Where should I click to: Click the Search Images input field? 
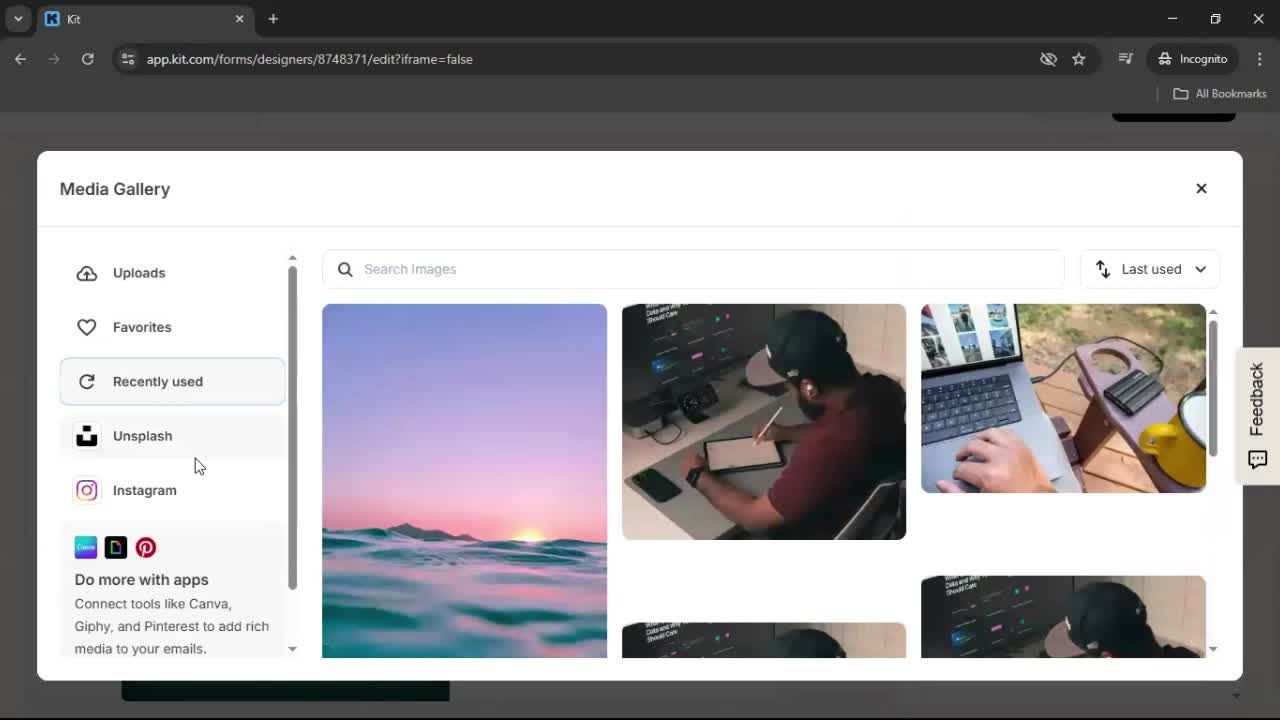click(x=692, y=269)
